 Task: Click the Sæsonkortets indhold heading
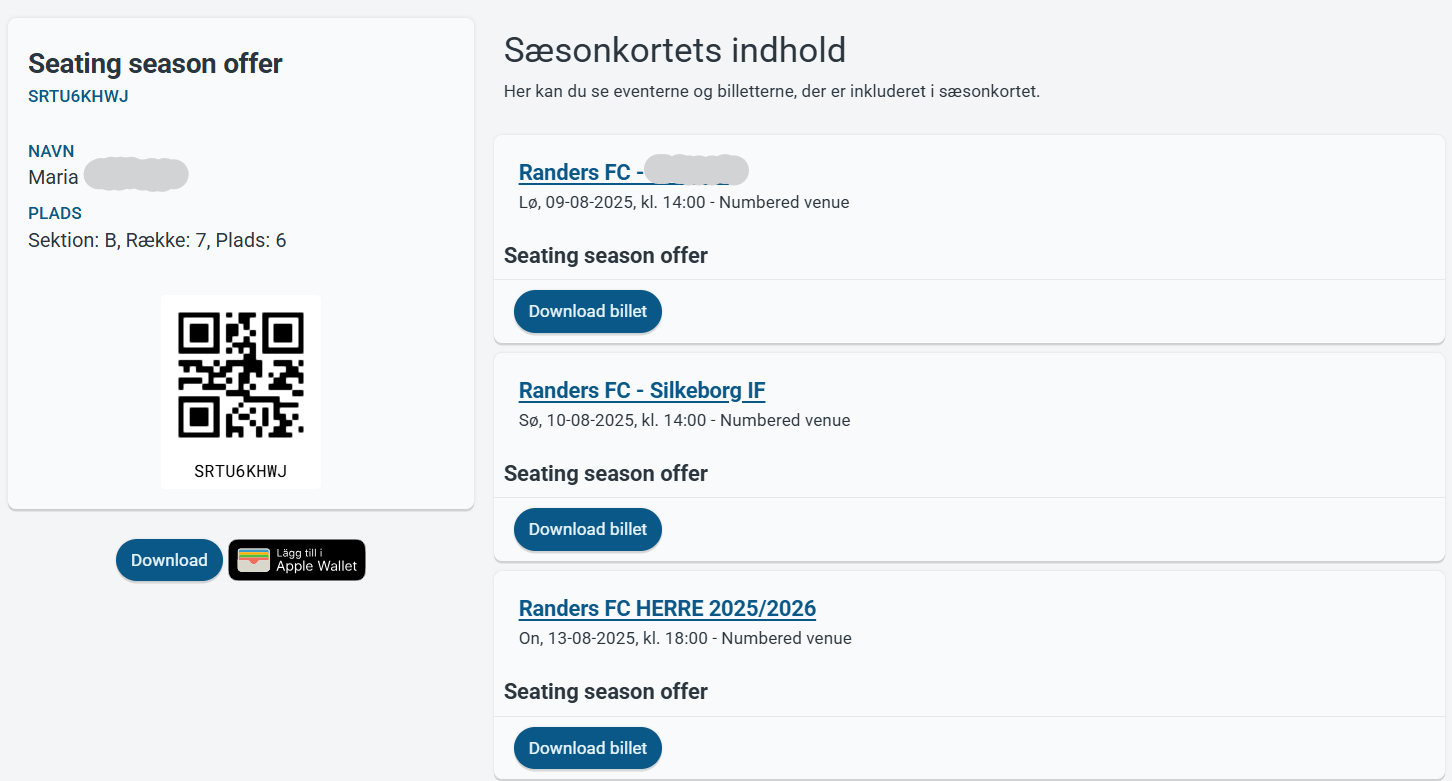[x=675, y=49]
